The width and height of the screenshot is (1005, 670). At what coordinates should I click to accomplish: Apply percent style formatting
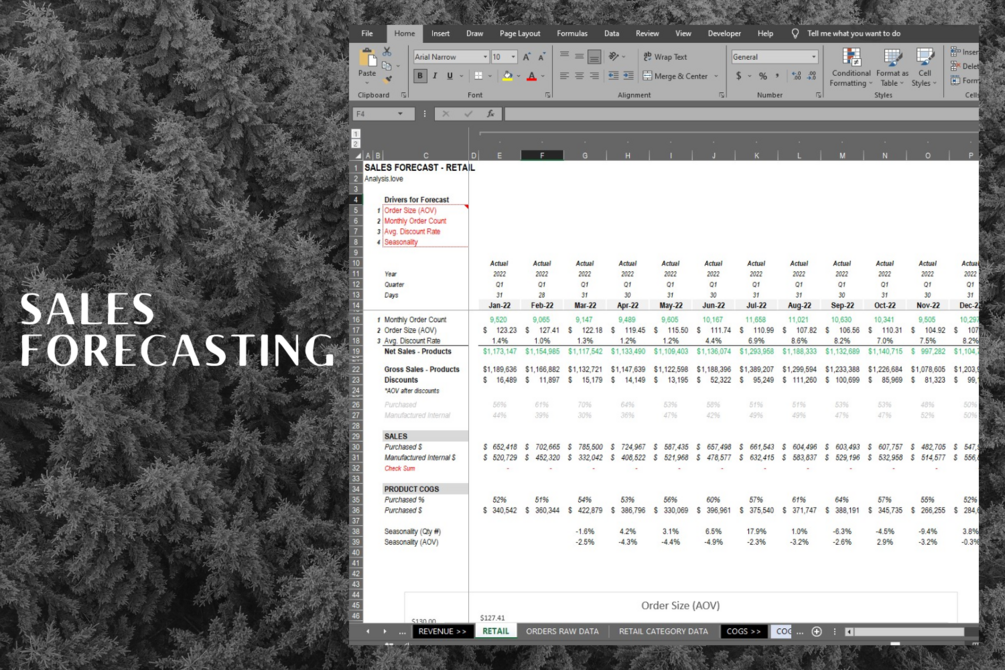(763, 76)
